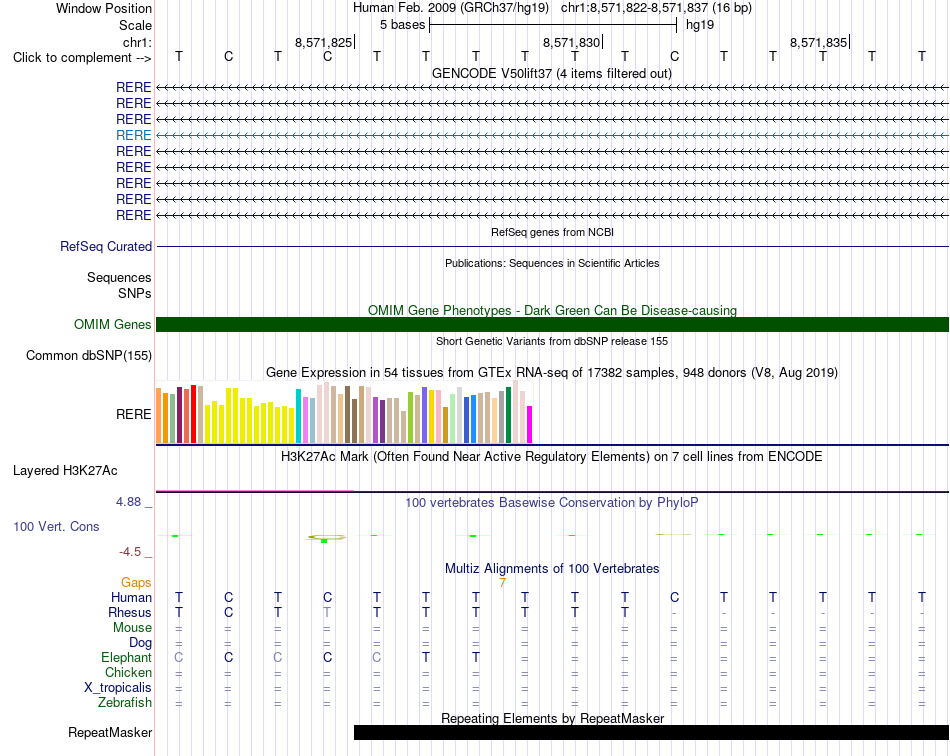Image resolution: width=950 pixels, height=756 pixels.
Task: Click the magenta bar in GTEx expression chart
Action: [530, 425]
